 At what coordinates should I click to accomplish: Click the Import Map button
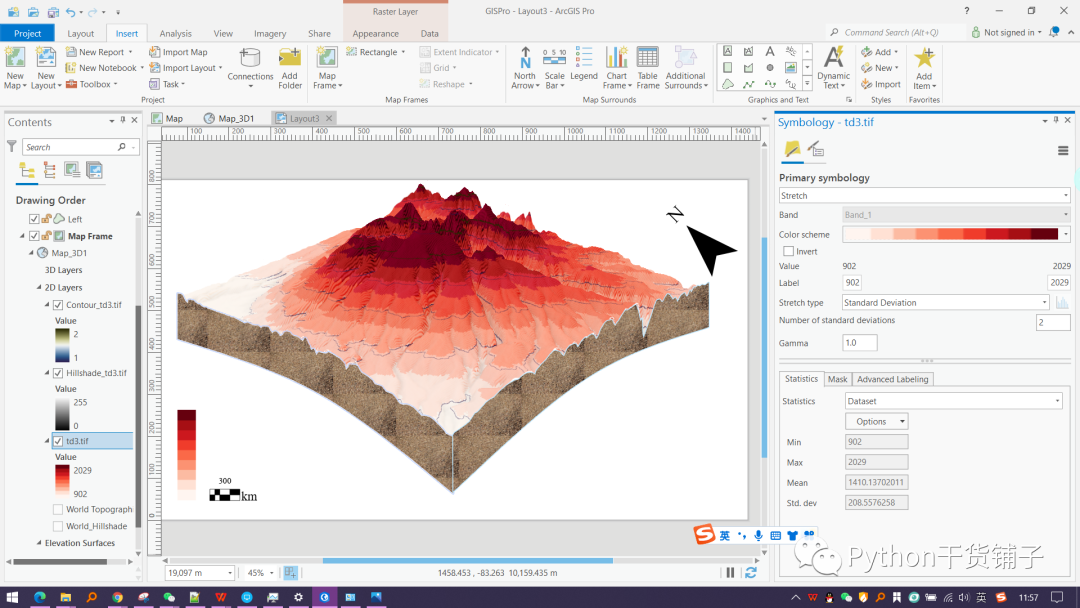(x=178, y=52)
